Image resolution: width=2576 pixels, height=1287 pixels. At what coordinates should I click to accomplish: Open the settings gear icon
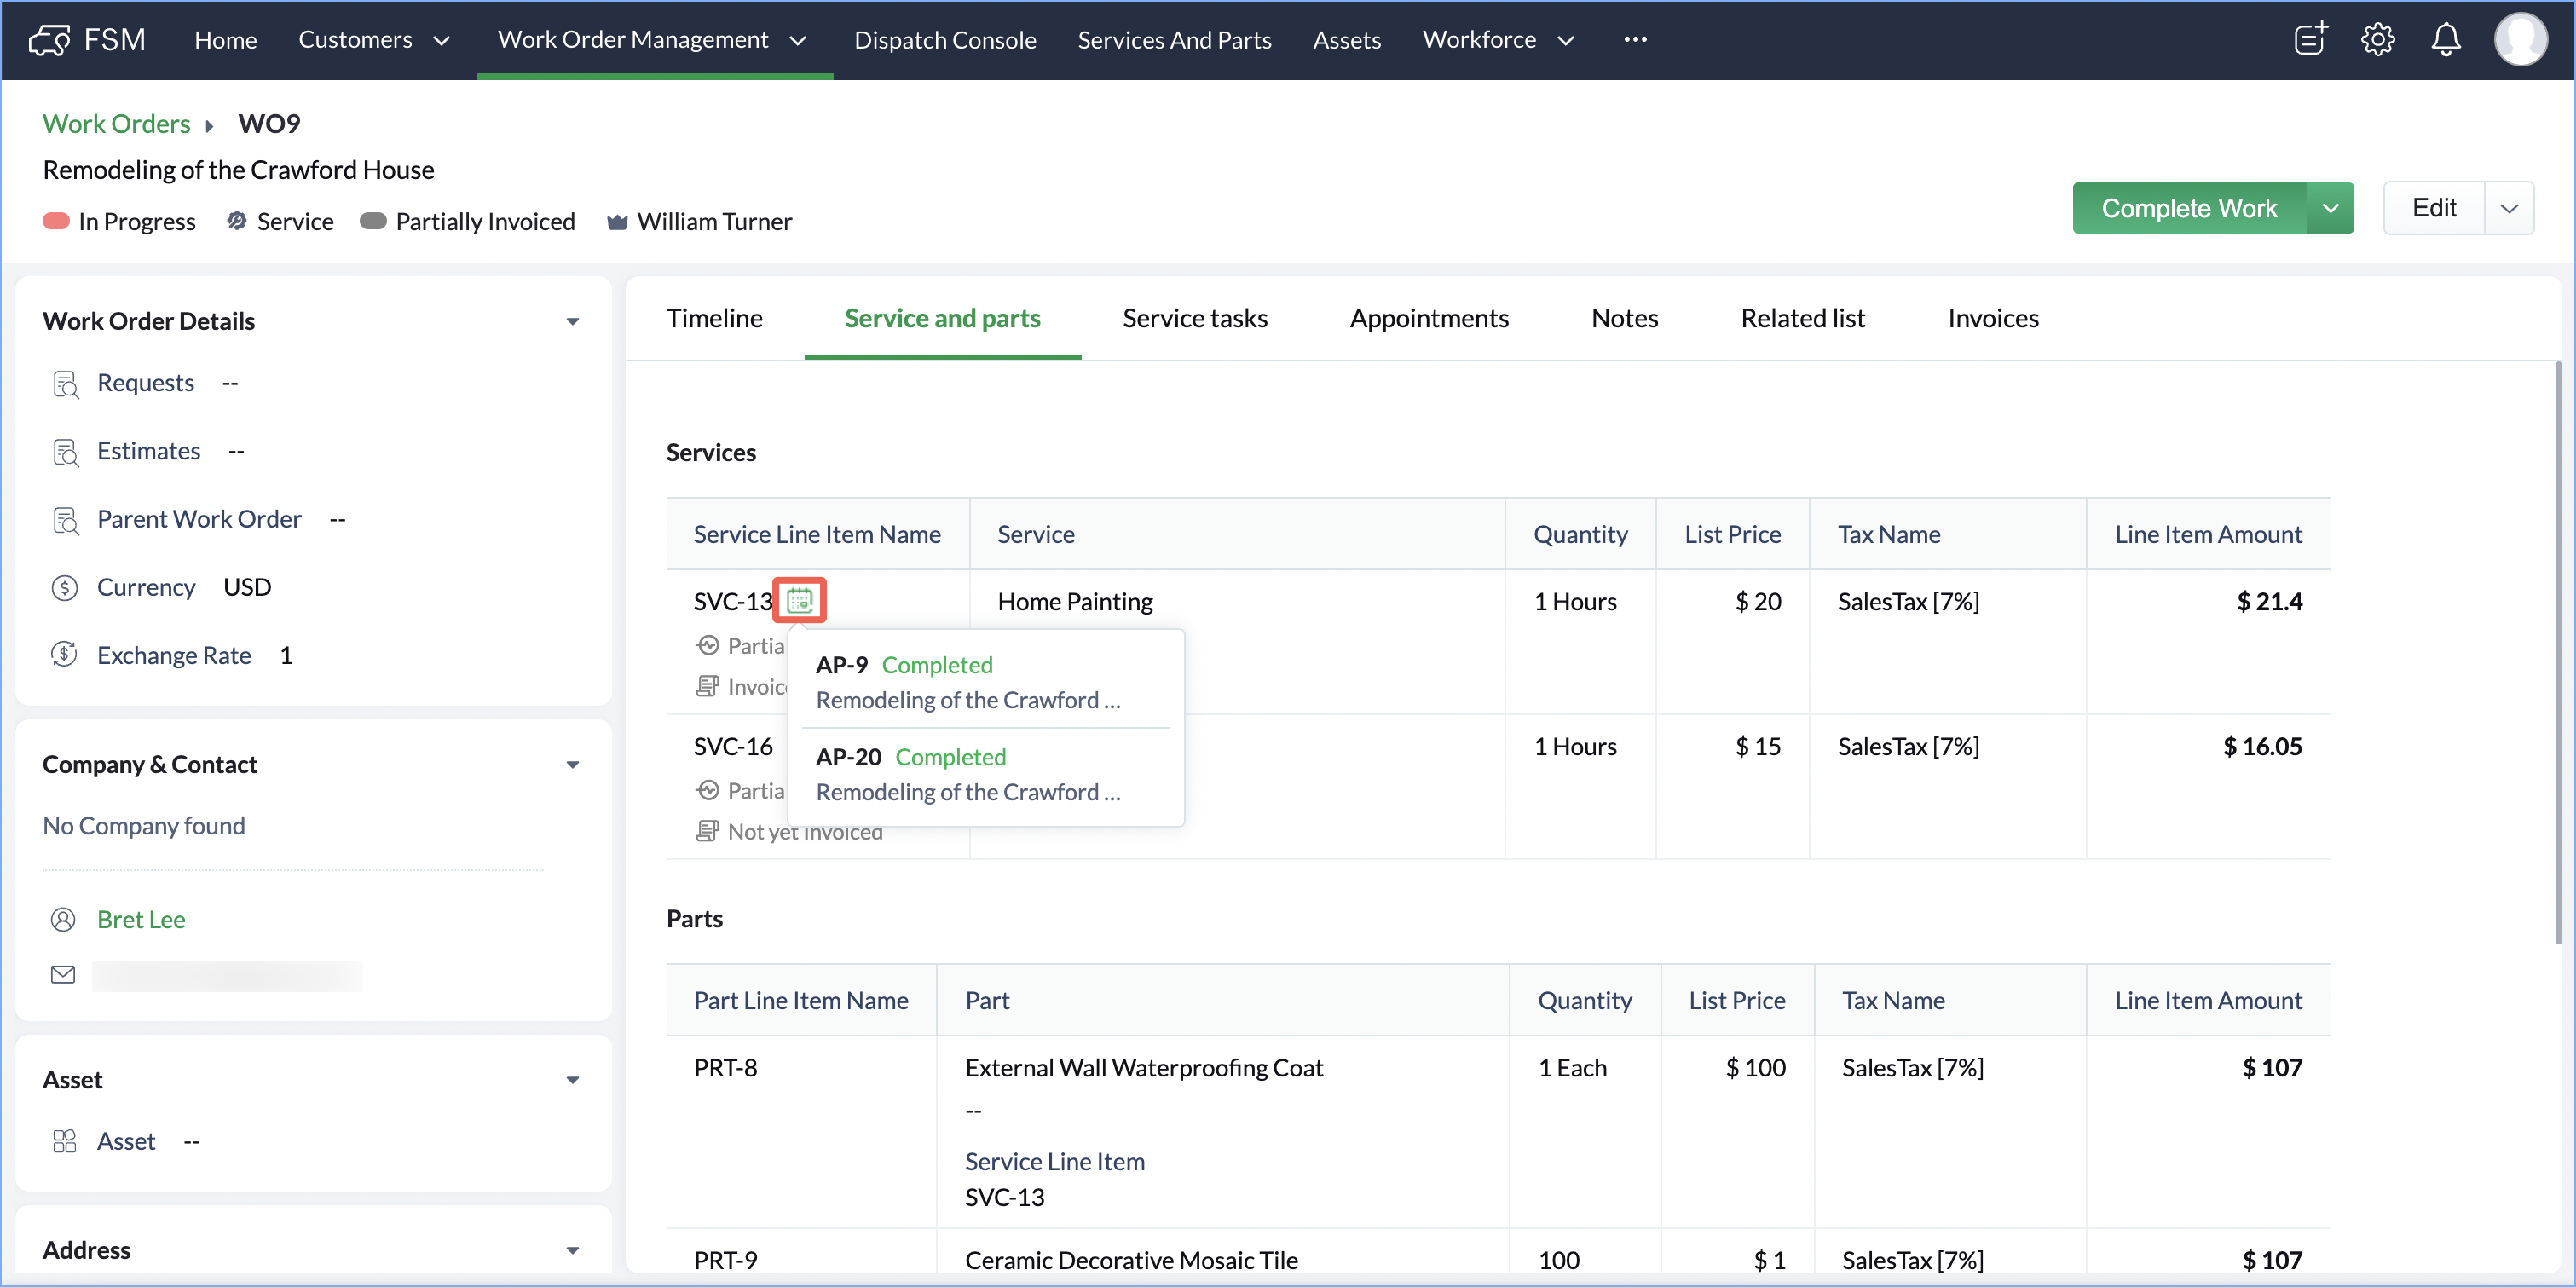click(2377, 40)
